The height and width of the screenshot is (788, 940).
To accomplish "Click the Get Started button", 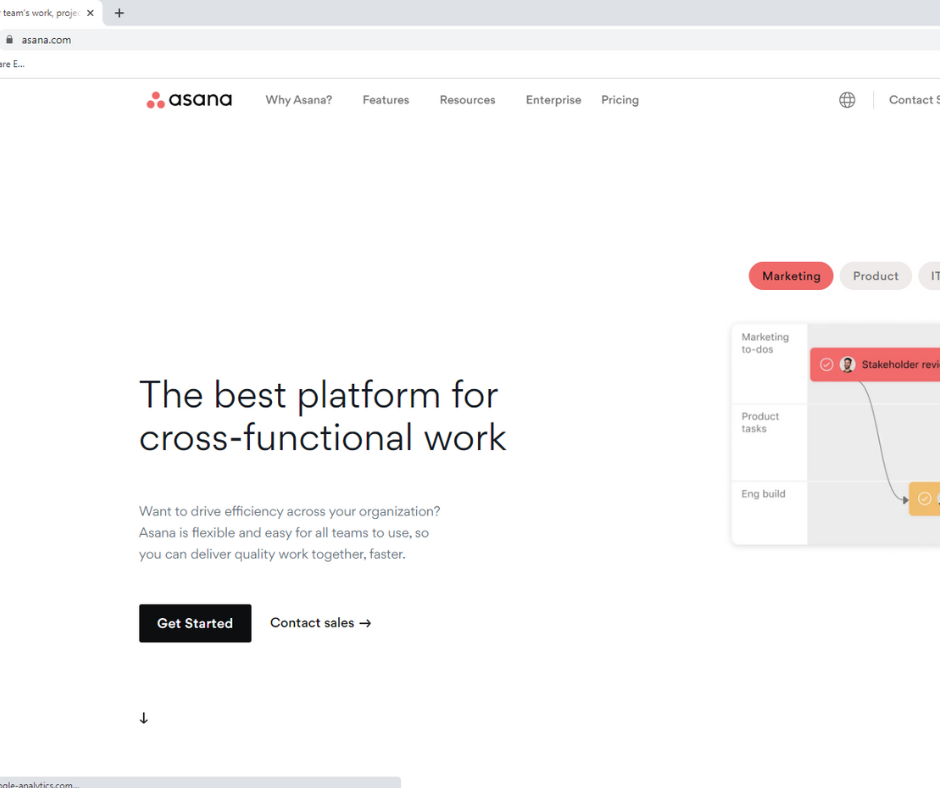I will (195, 623).
